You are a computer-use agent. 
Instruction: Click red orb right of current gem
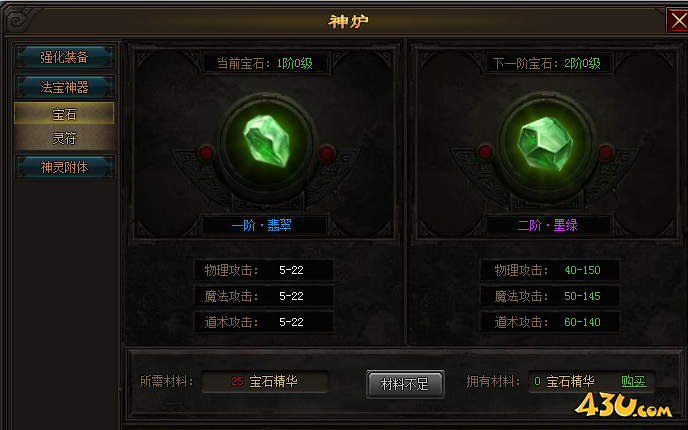(x=326, y=153)
